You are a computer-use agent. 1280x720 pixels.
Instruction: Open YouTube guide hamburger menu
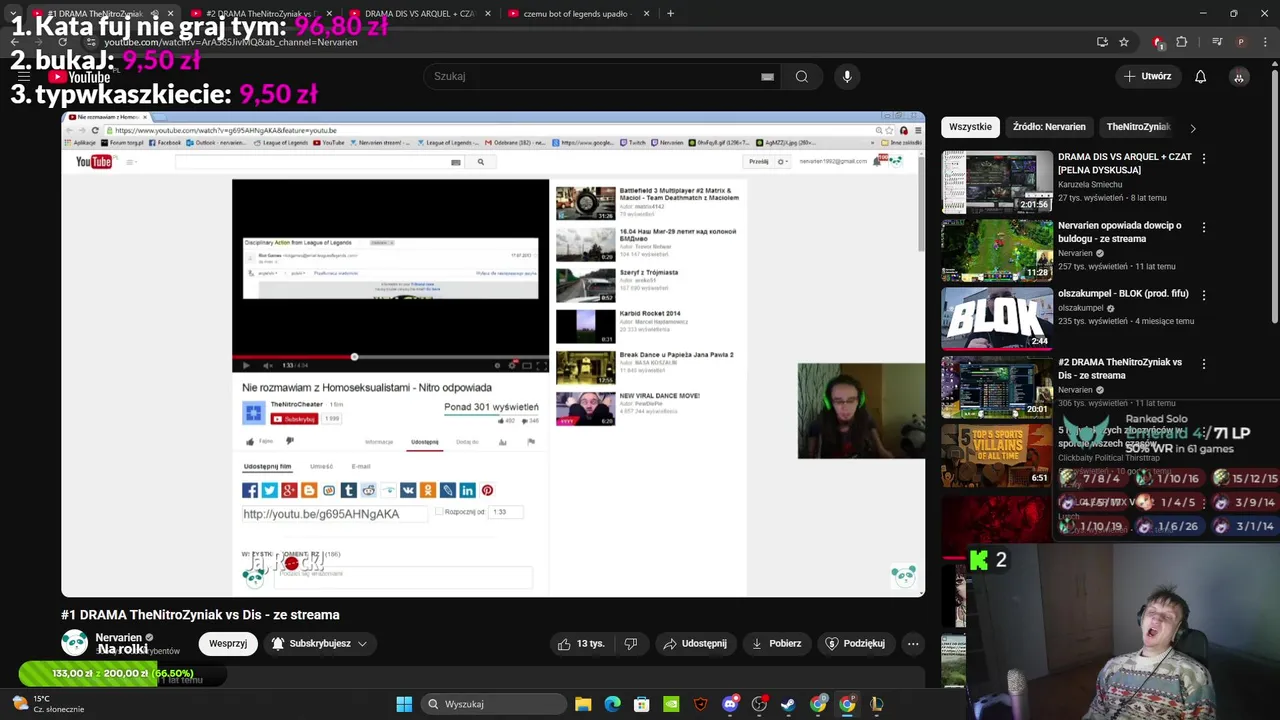click(x=24, y=77)
